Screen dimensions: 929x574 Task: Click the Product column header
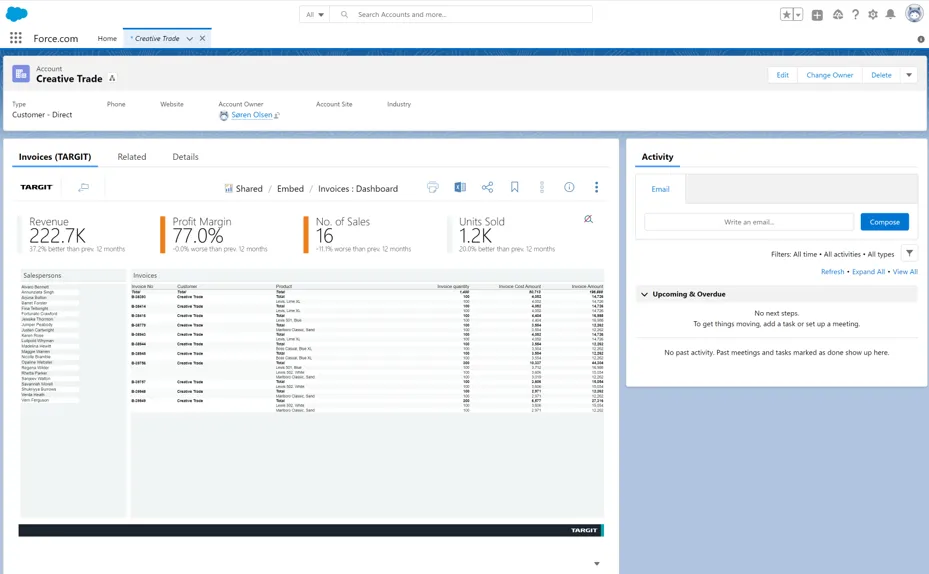click(284, 287)
